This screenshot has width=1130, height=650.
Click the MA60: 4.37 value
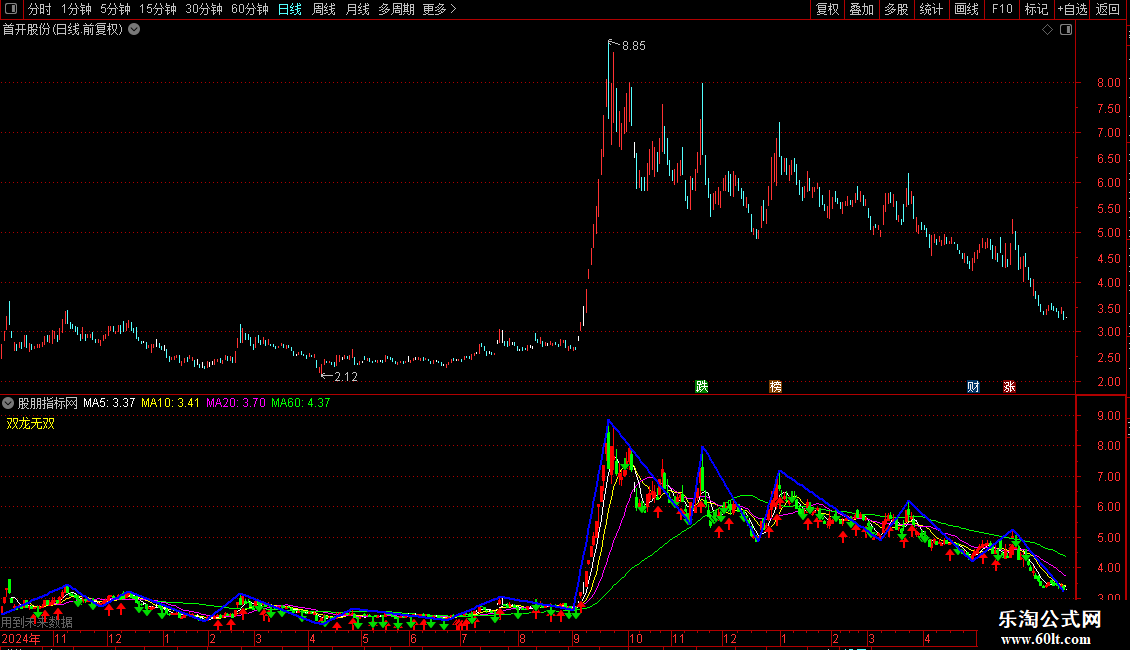(301, 403)
